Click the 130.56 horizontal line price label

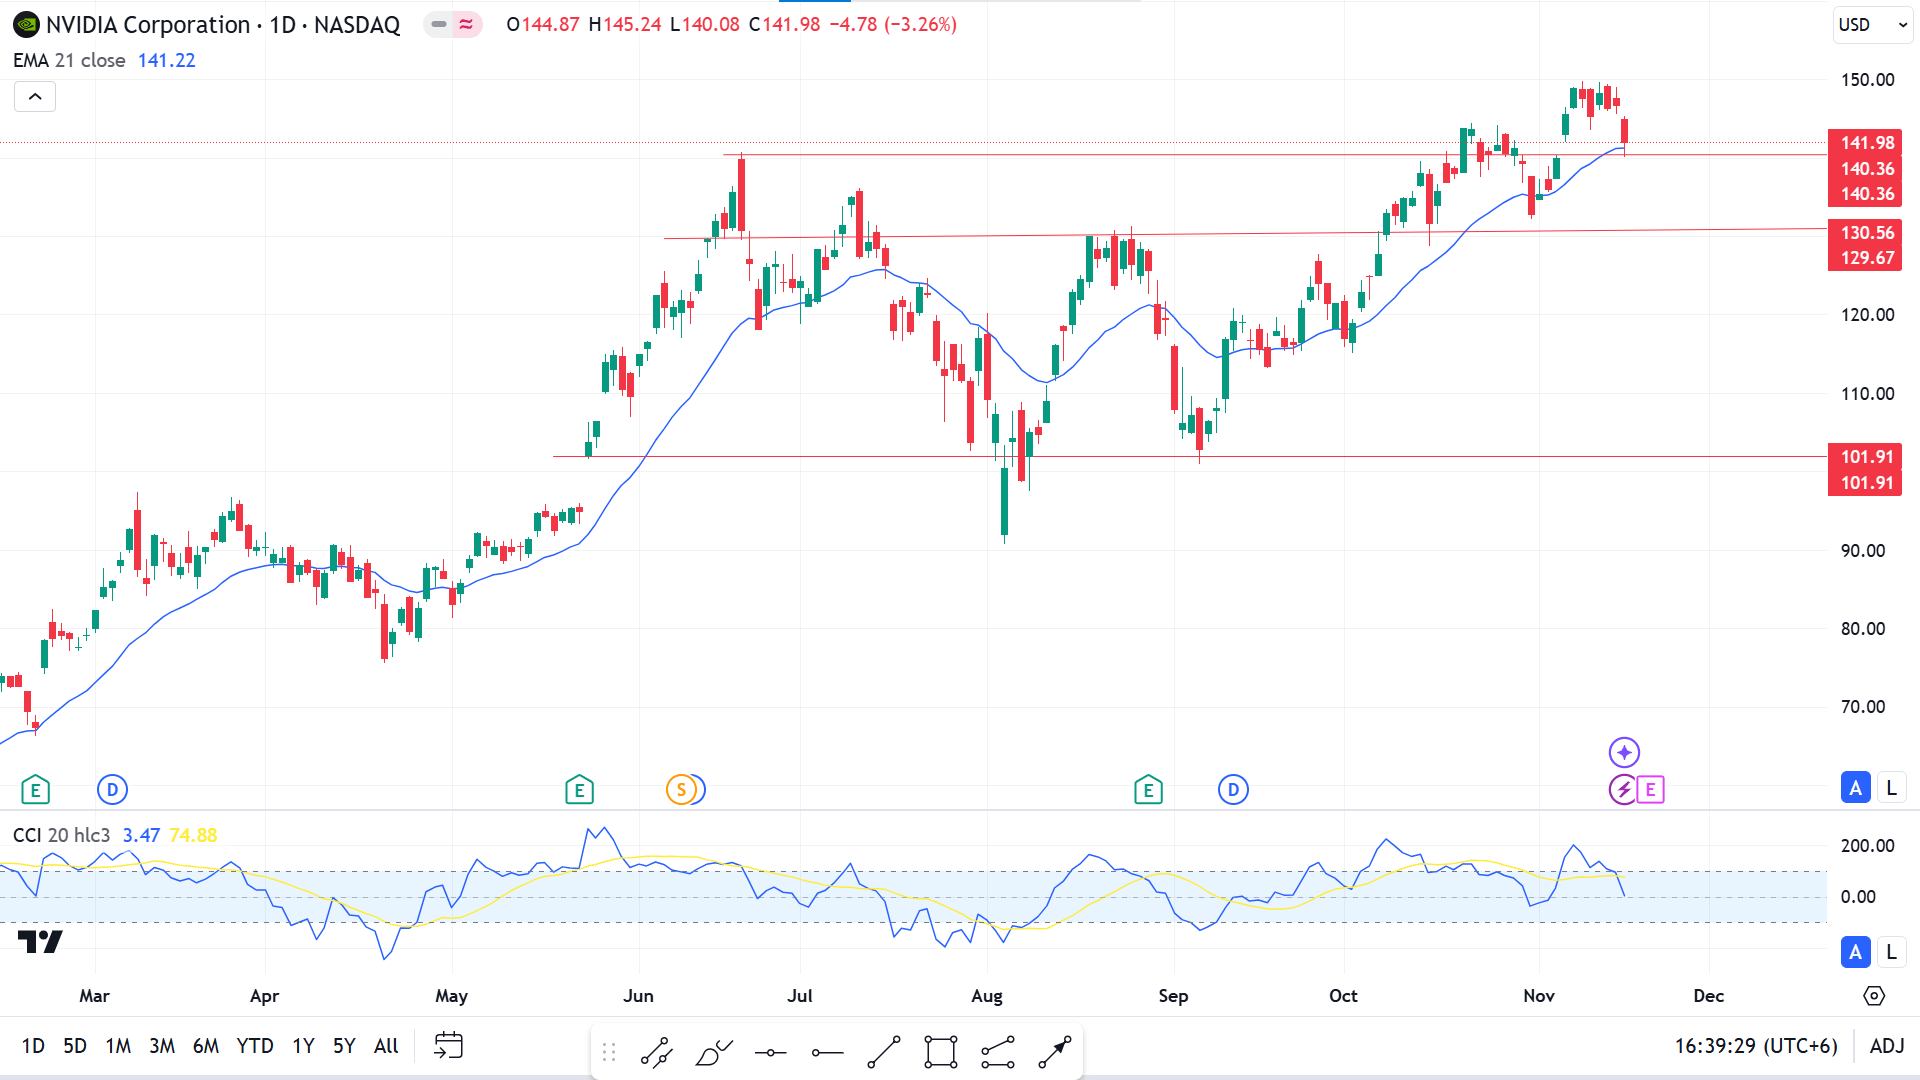1866,233
